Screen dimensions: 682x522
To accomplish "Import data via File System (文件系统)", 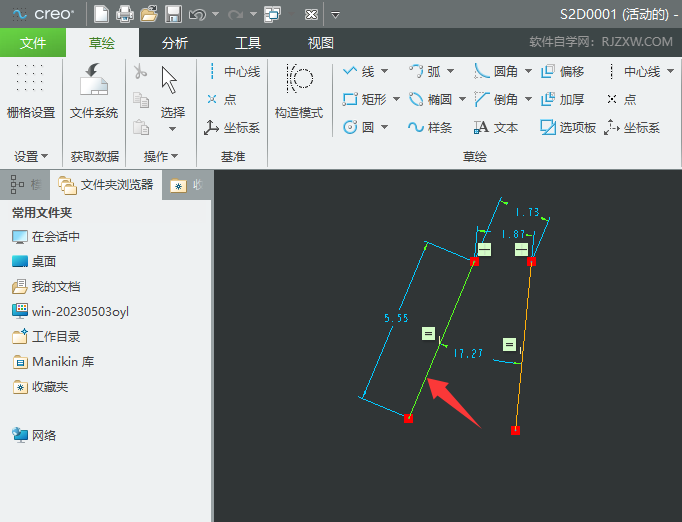I will pyautogui.click(x=94, y=91).
